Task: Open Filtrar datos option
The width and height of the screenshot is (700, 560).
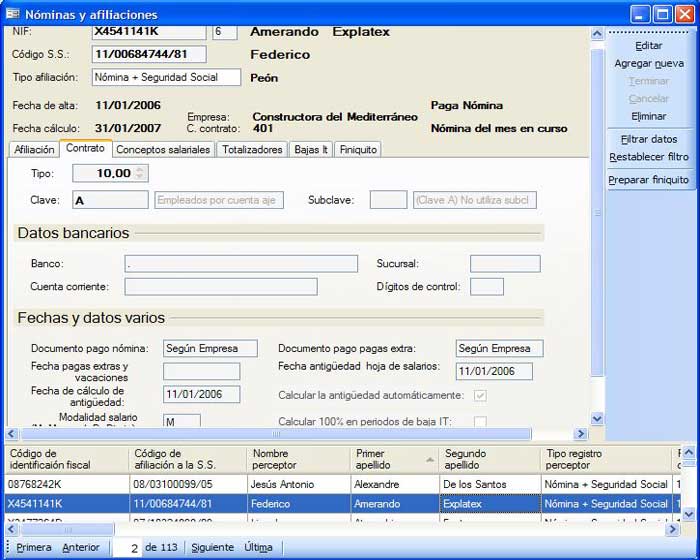Action: click(648, 139)
